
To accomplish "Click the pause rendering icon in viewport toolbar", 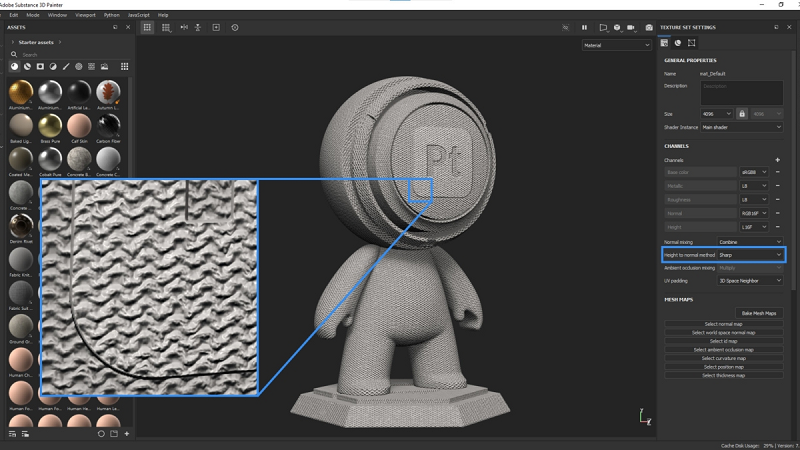I will click(585, 27).
